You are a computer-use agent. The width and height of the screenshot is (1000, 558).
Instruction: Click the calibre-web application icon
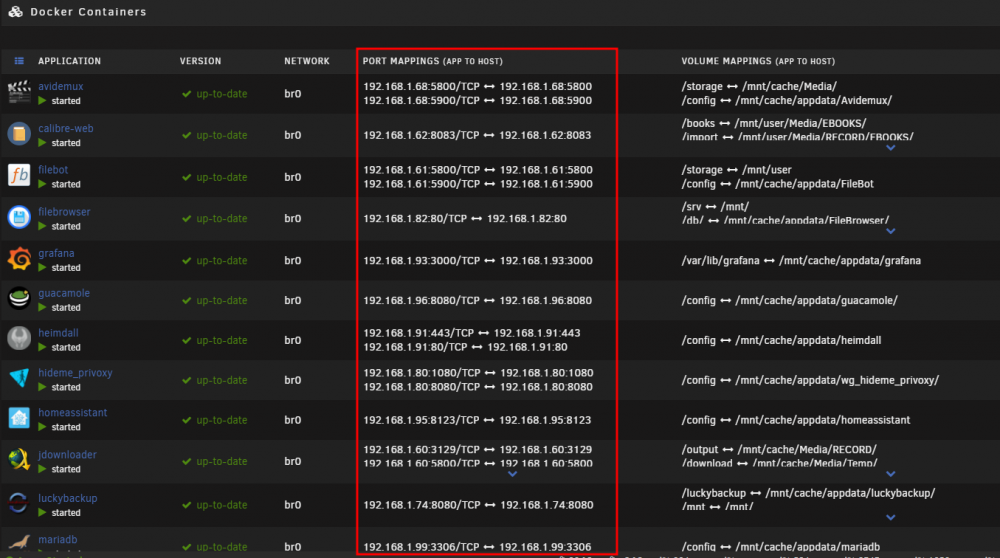[19, 134]
